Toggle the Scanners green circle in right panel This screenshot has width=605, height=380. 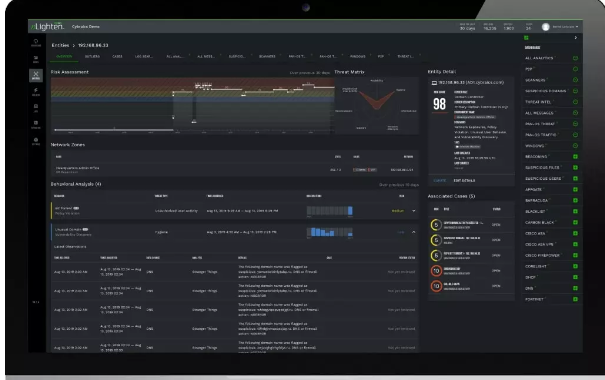tap(575, 80)
